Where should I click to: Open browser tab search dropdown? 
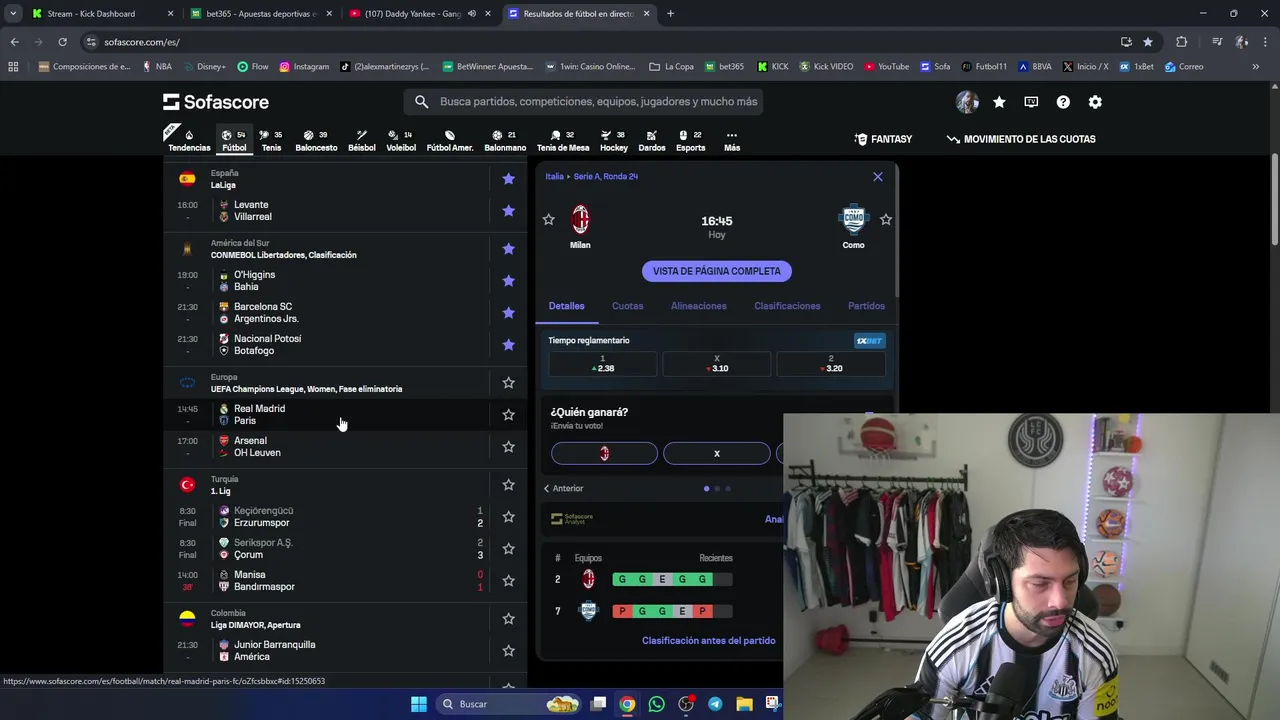point(13,13)
